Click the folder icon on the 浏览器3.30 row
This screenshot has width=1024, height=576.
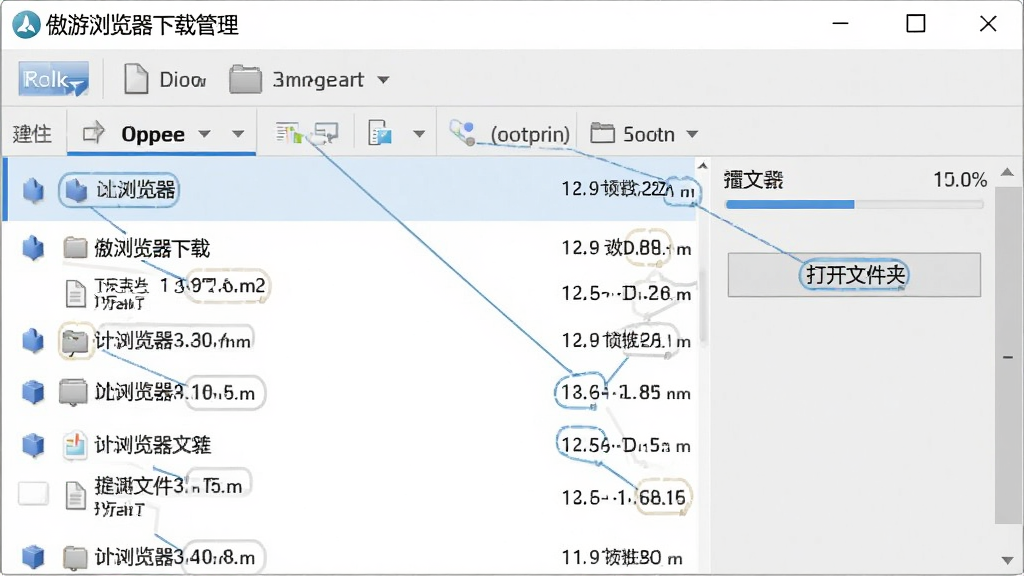pos(75,342)
